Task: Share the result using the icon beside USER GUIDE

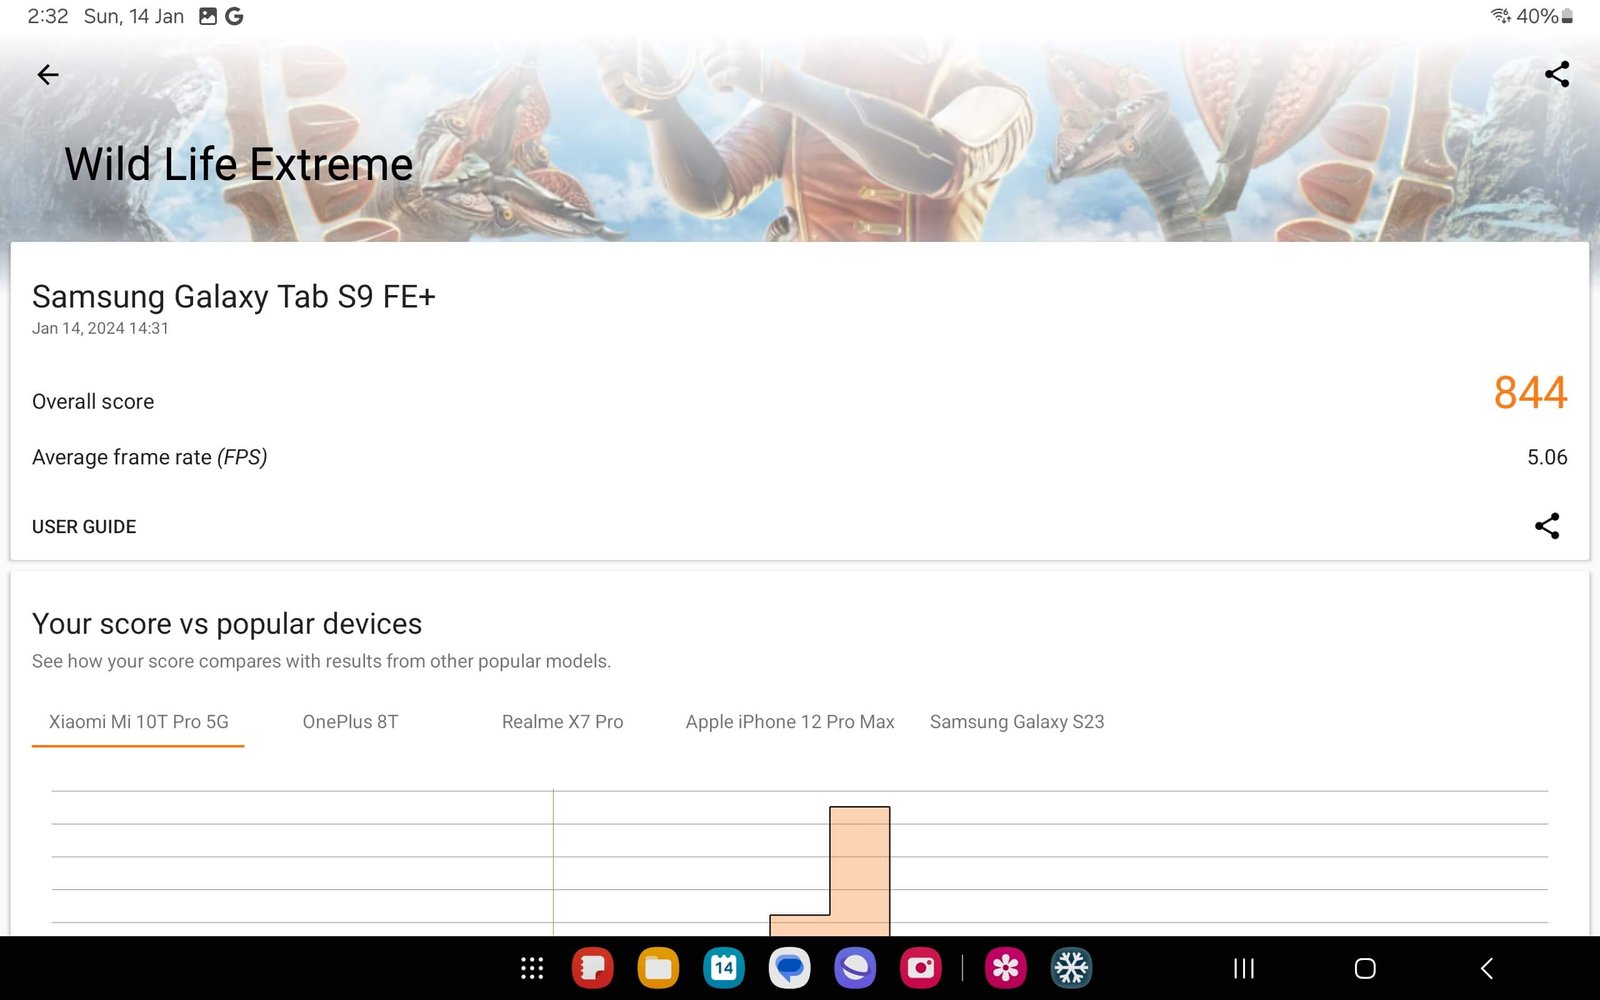Action: (1546, 526)
